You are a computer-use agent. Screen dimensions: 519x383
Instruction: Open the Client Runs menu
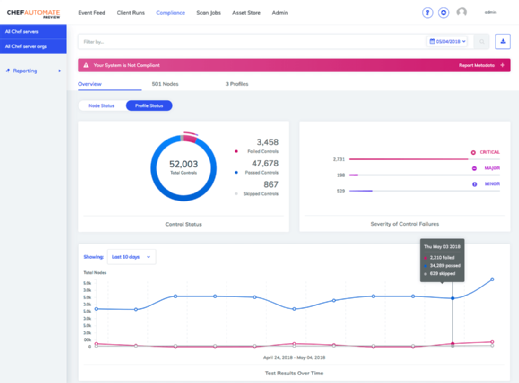pyautogui.click(x=131, y=13)
